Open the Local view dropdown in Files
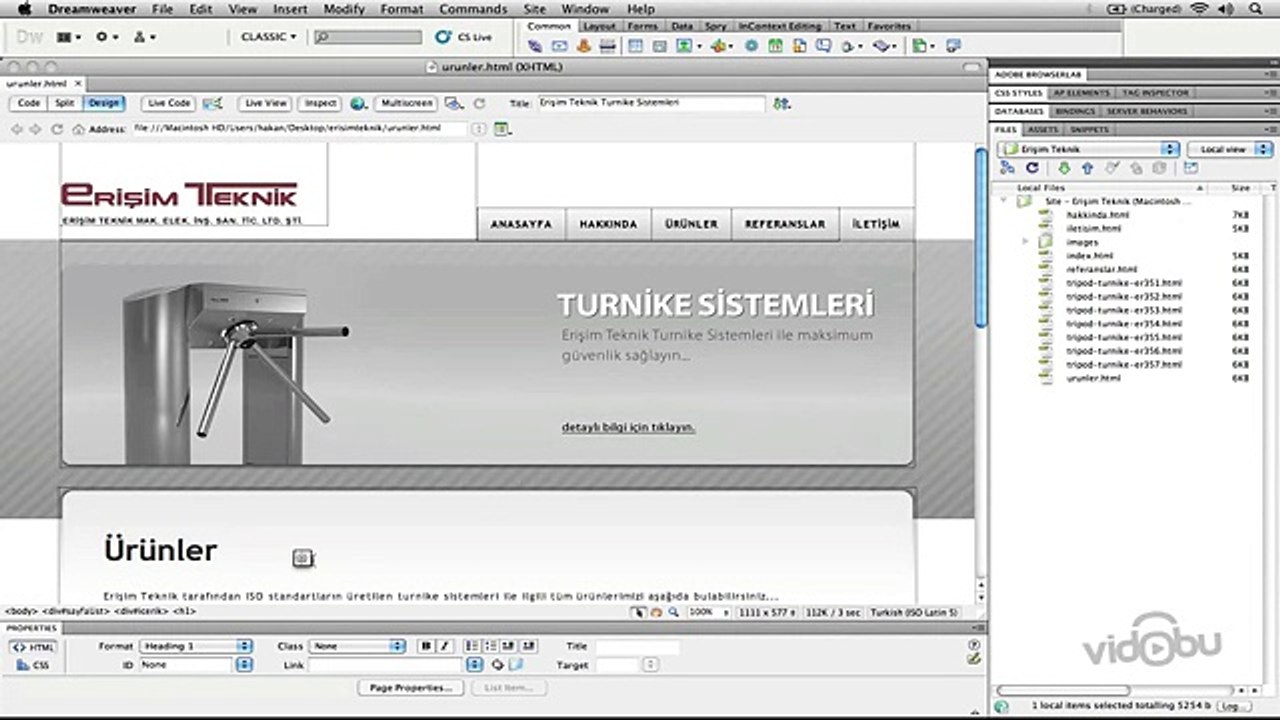Viewport: 1280px width, 720px height. (1228, 149)
